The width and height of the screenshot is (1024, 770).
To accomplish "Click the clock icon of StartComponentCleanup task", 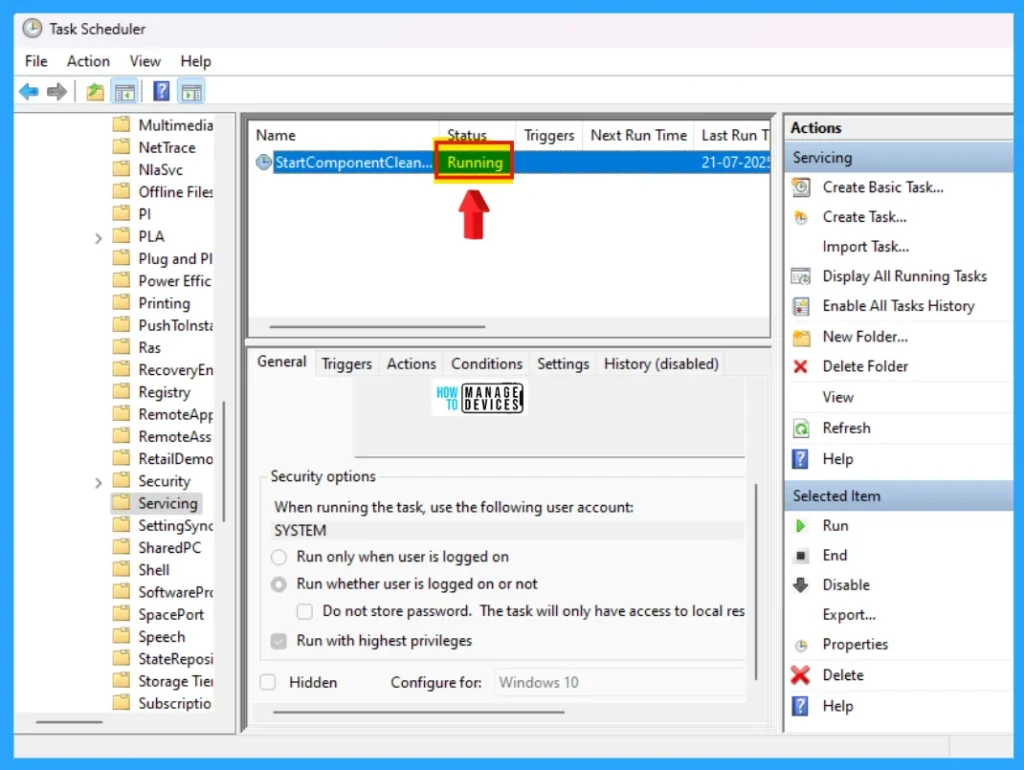I will (x=263, y=162).
